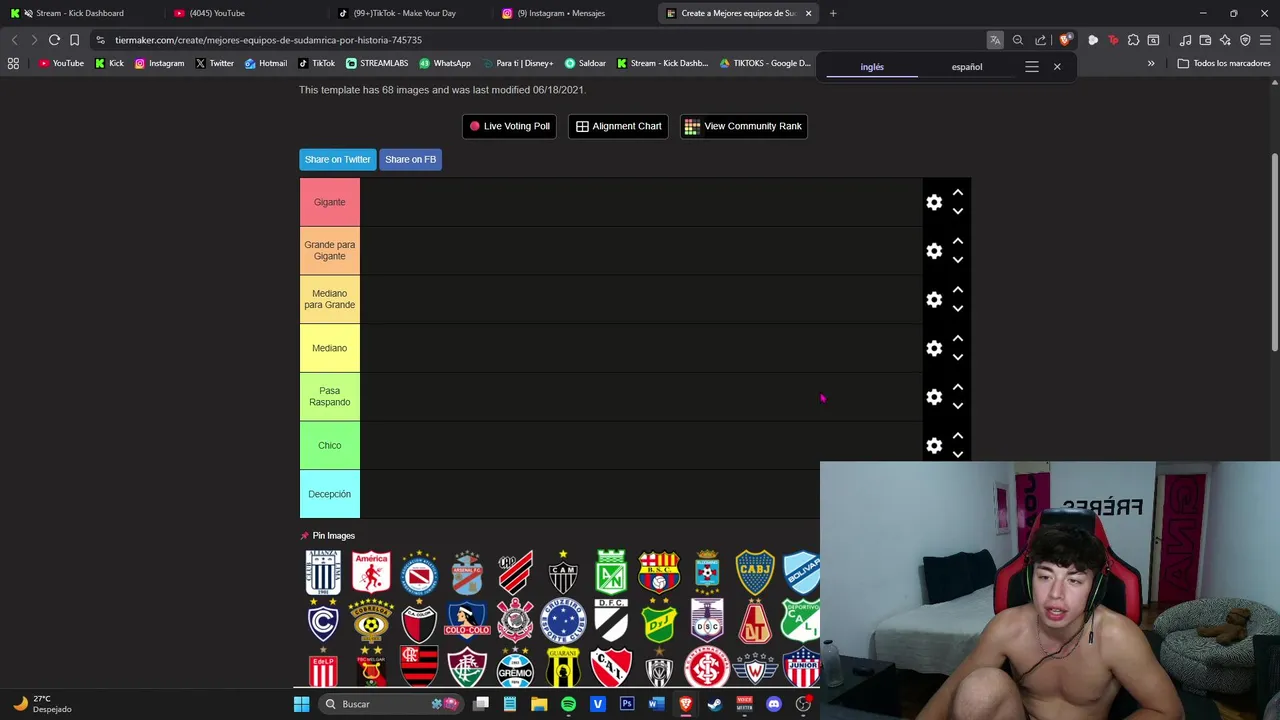Image resolution: width=1280 pixels, height=720 pixels.
Task: Switch to the YouTube tab
Action: [x=242, y=13]
